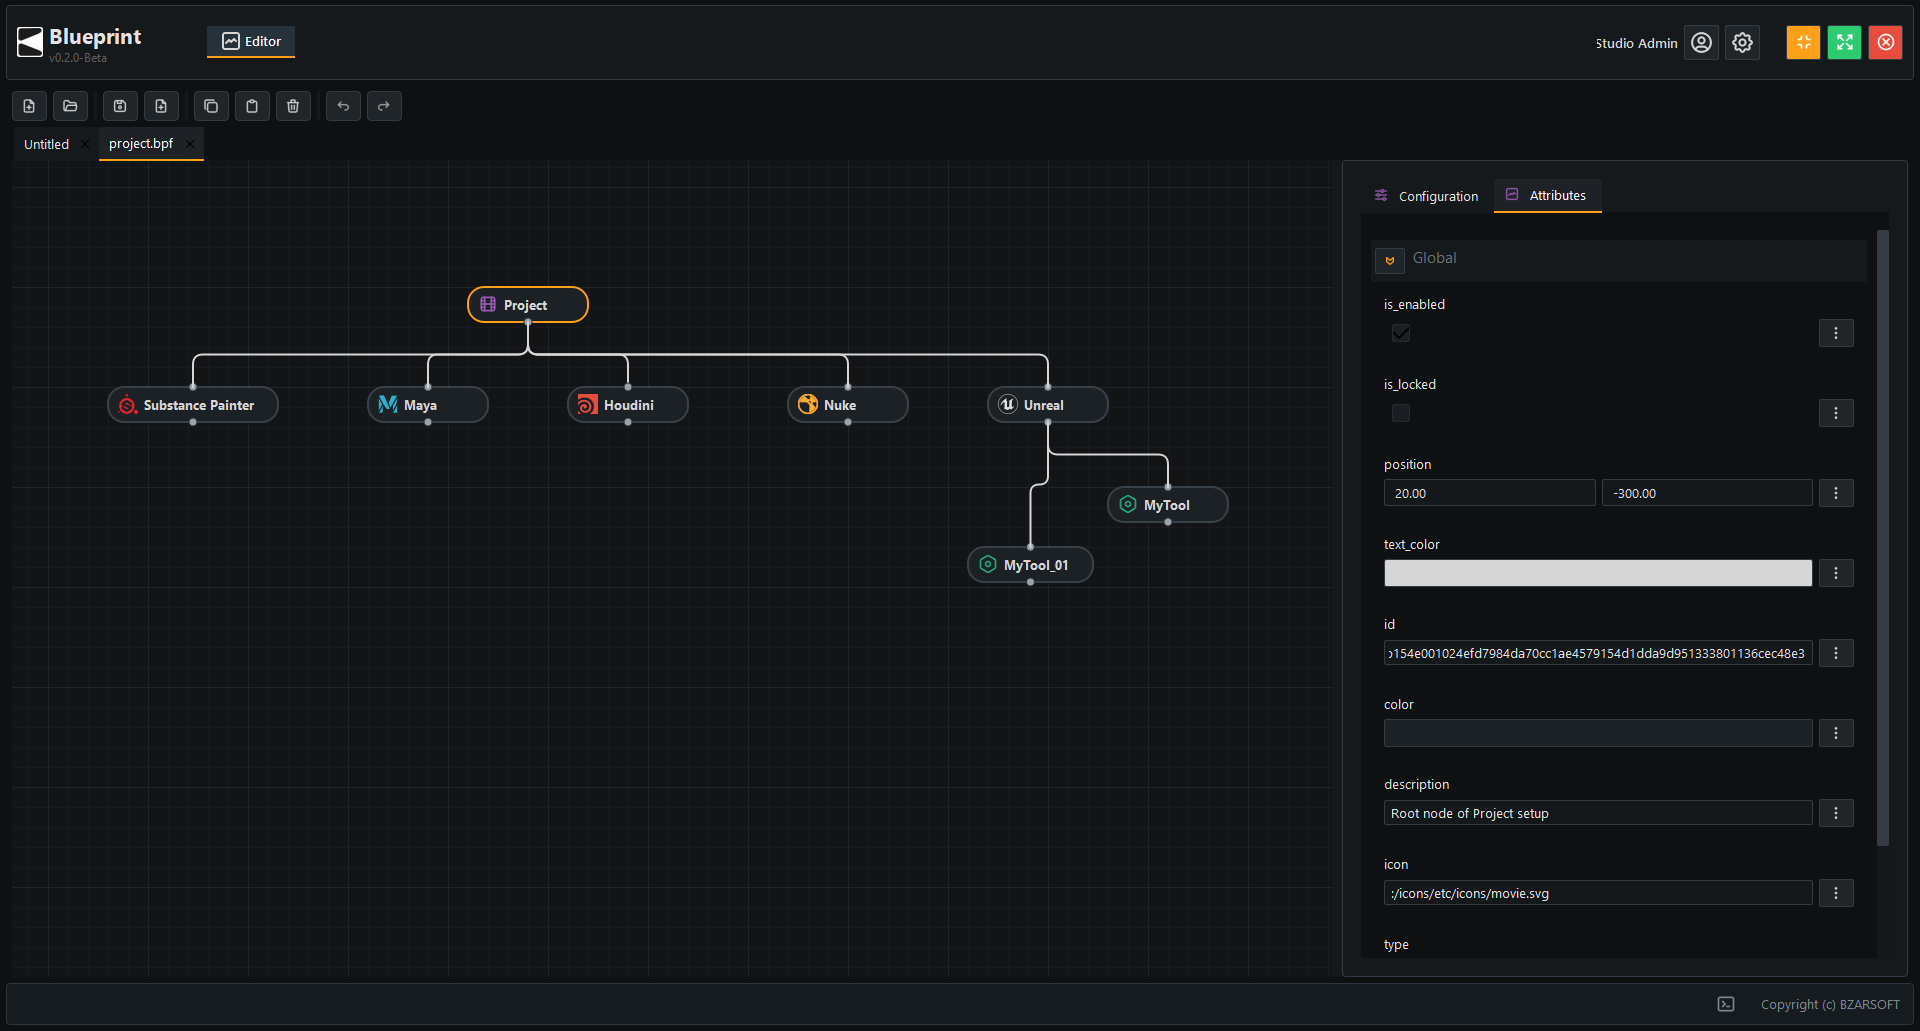Click the output port under the Maya node
1920x1031 pixels.
coord(428,422)
